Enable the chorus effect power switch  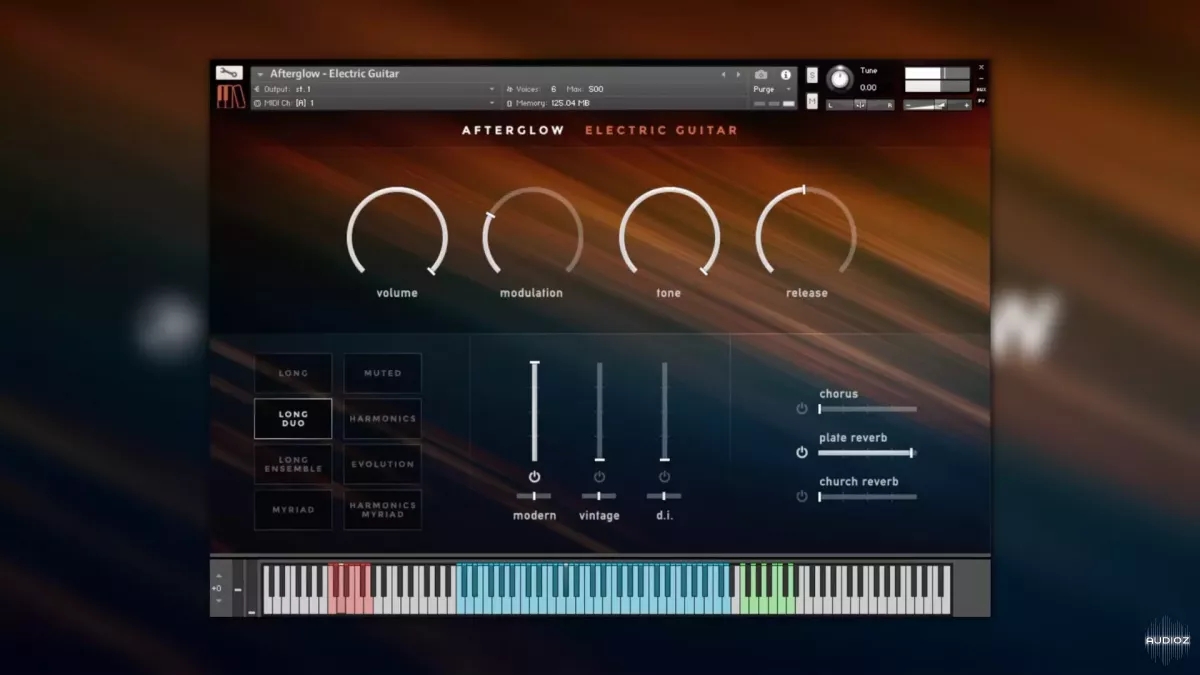tap(801, 408)
